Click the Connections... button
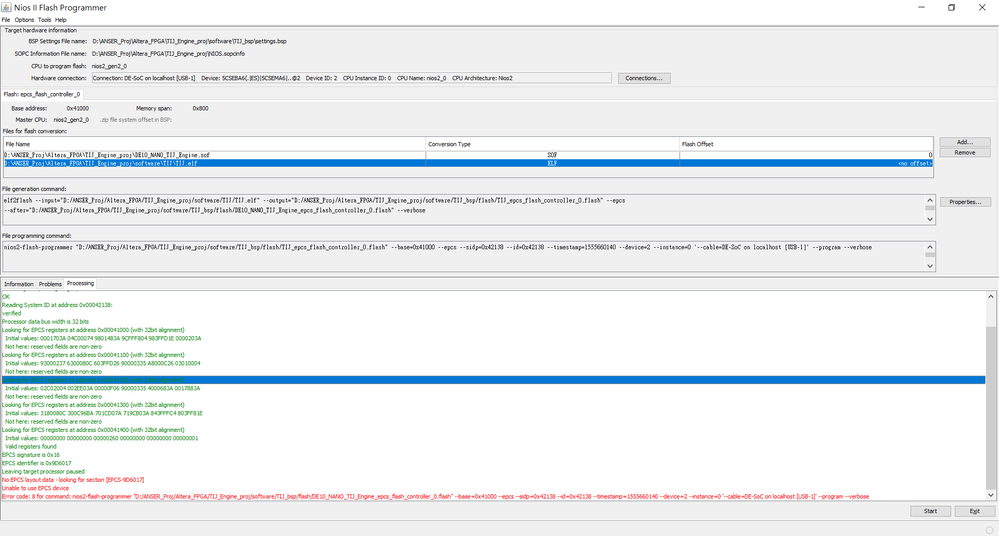Image resolution: width=999 pixels, height=536 pixels. click(x=643, y=78)
